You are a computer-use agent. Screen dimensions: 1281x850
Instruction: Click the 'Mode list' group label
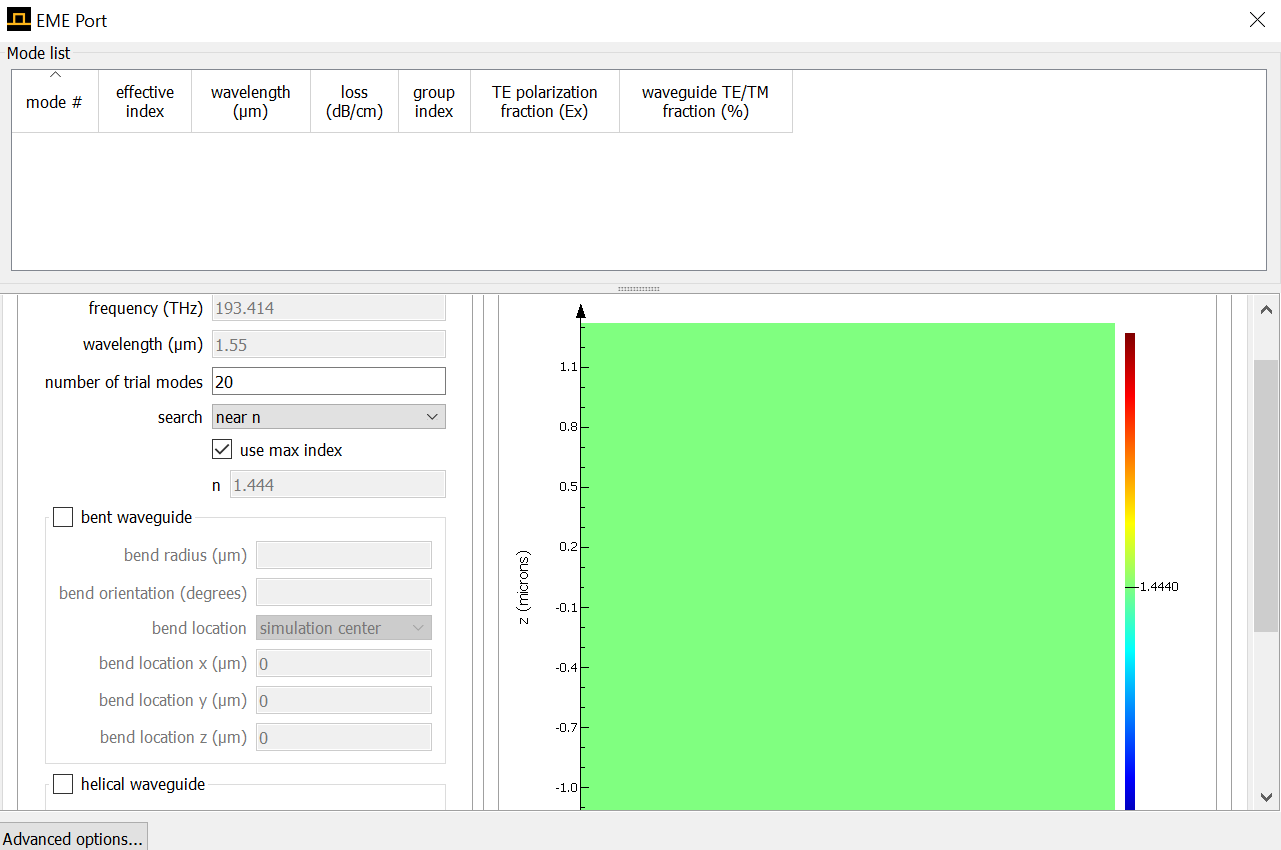tap(39, 53)
